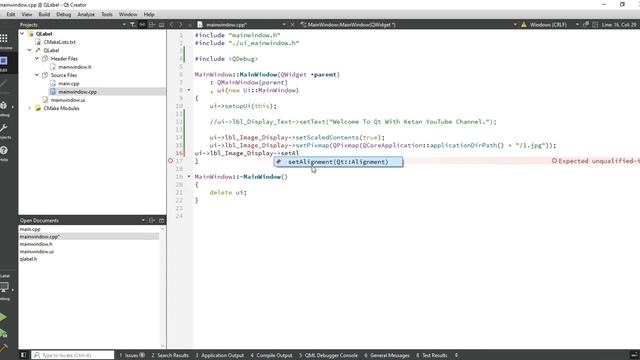
Task: Open the Edit menu
Action: coord(11,14)
